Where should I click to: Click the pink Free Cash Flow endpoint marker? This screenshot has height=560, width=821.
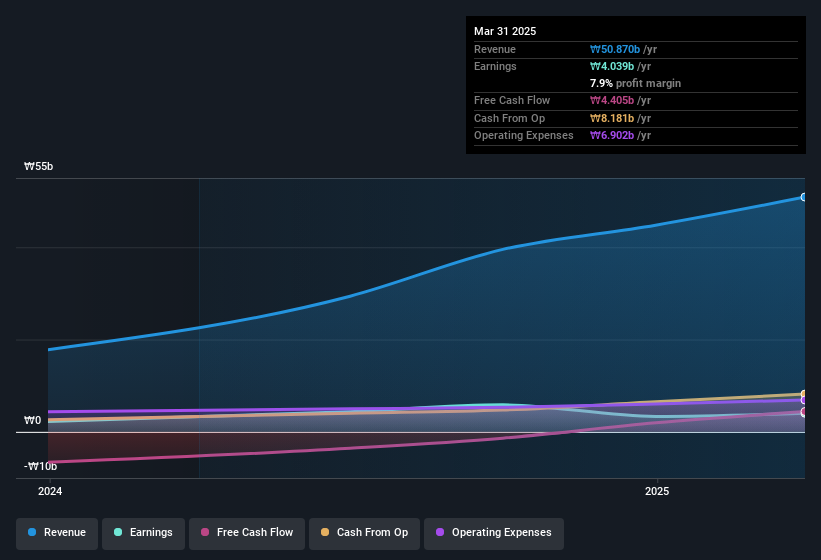coord(804,412)
